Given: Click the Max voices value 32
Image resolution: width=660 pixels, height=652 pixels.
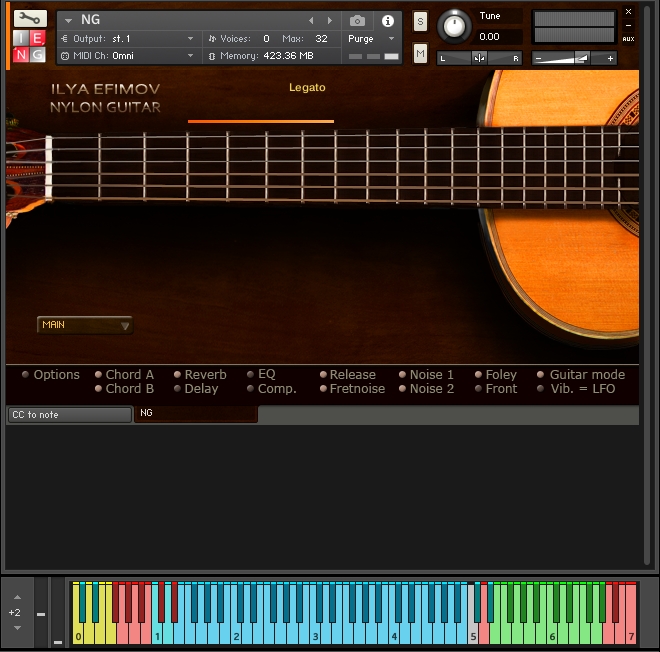Looking at the screenshot, I should point(321,39).
